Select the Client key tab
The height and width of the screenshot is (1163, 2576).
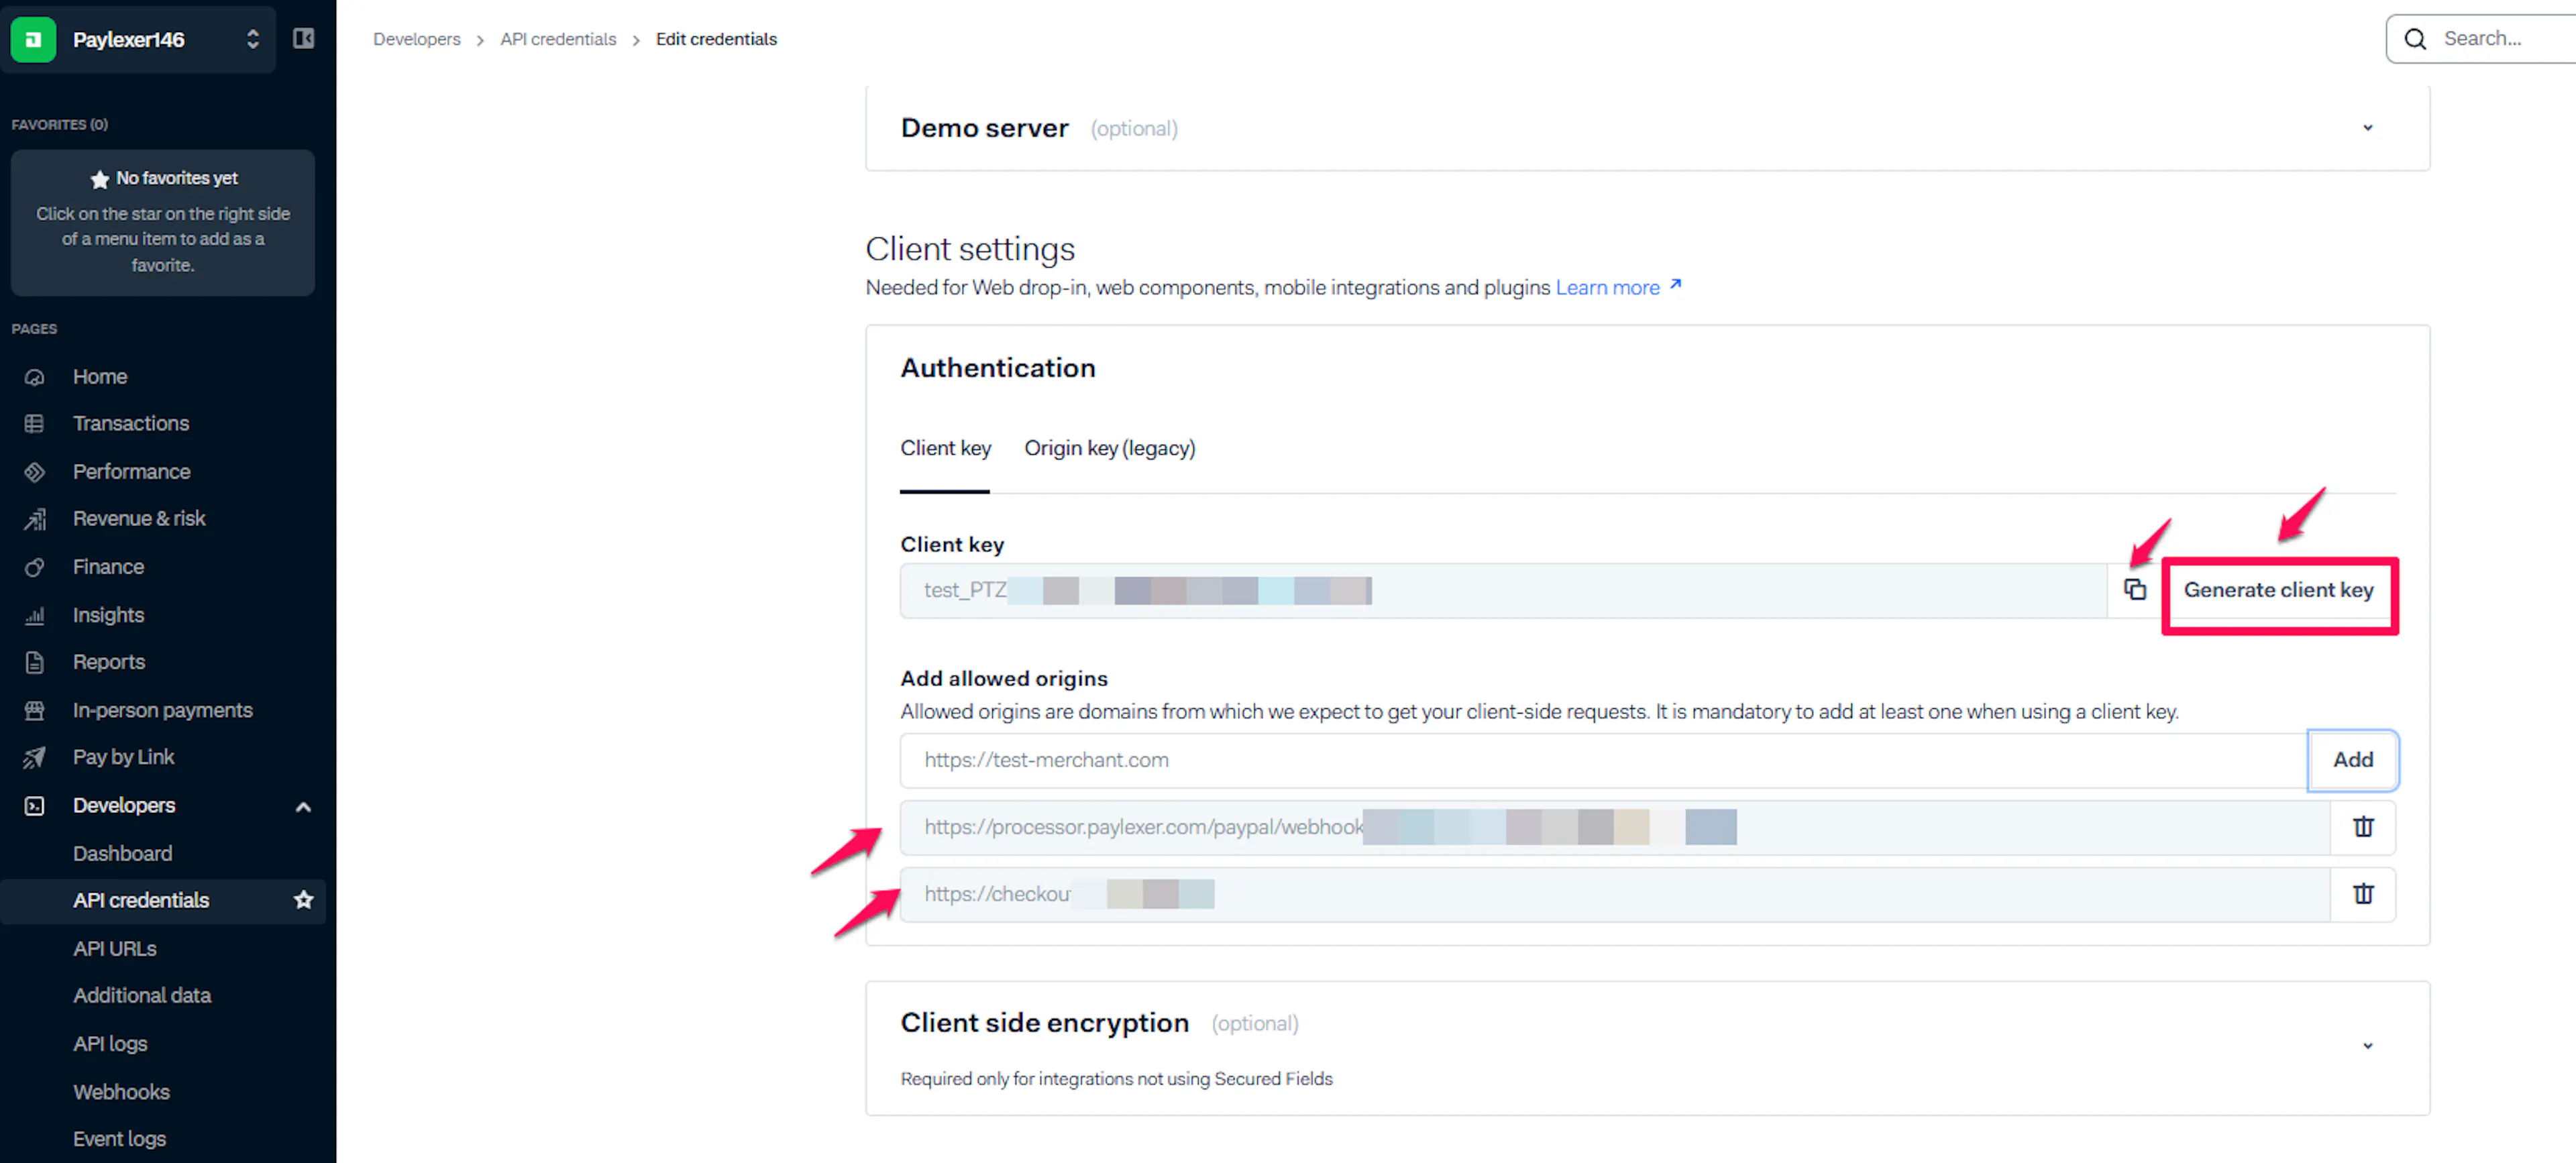point(945,448)
